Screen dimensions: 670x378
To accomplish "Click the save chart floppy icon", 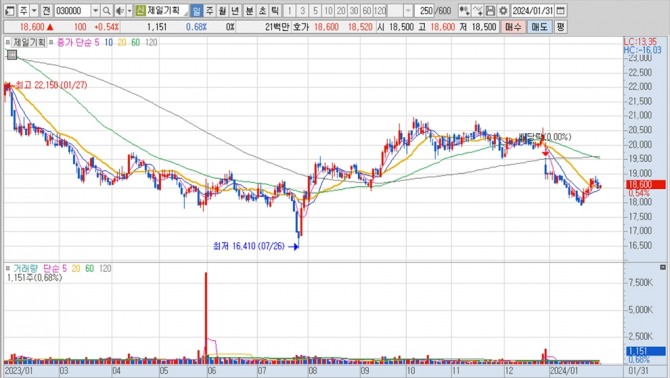I will 491,11.
